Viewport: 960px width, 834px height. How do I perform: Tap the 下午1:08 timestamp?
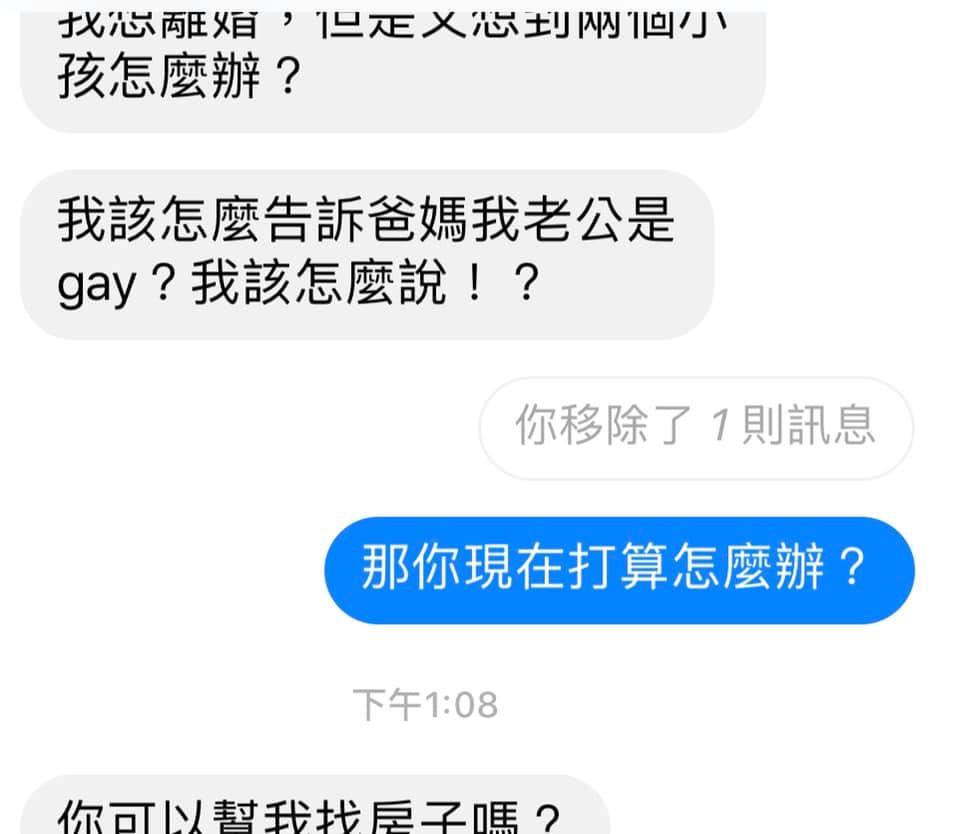(425, 704)
